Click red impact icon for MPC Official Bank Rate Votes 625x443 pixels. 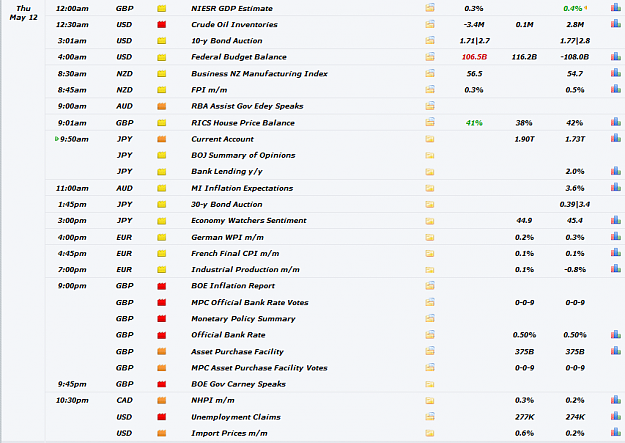(x=161, y=303)
